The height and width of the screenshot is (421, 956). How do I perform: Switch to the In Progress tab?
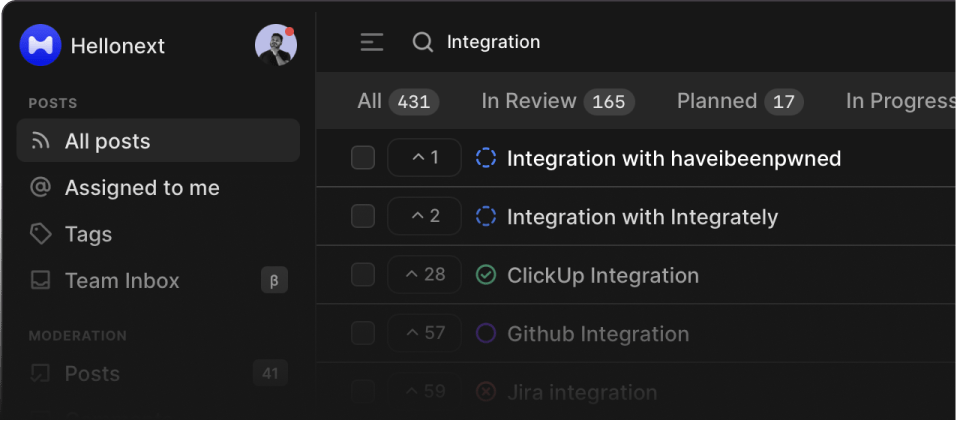pyautogui.click(x=901, y=101)
